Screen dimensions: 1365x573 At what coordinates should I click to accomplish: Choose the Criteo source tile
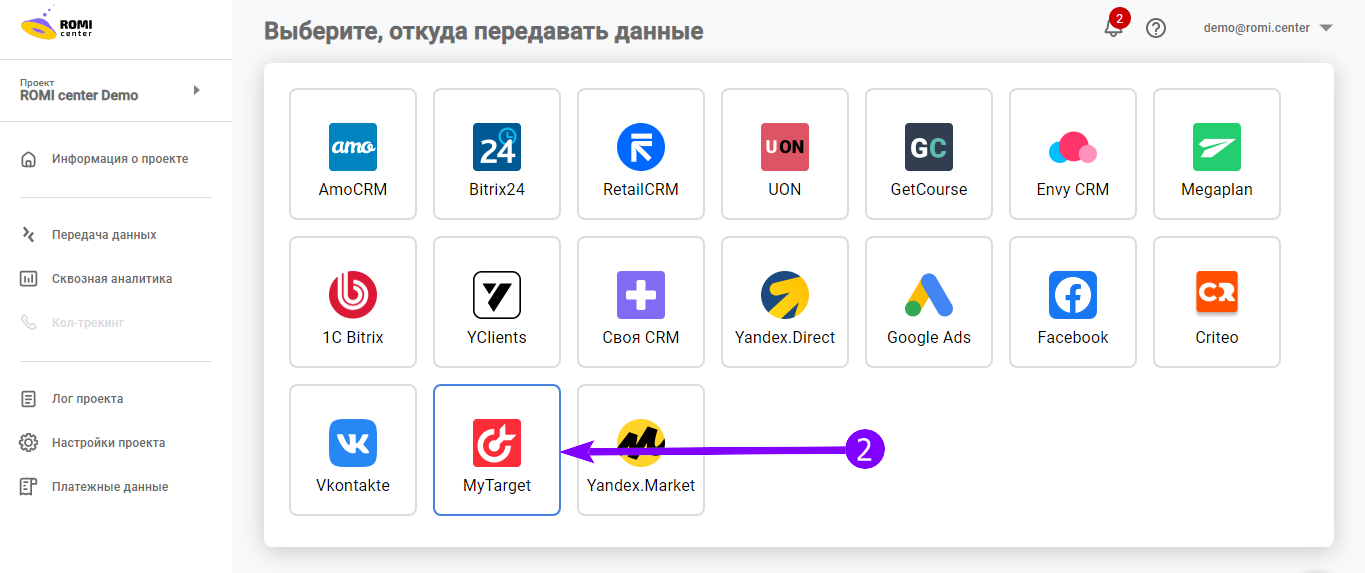click(1217, 302)
